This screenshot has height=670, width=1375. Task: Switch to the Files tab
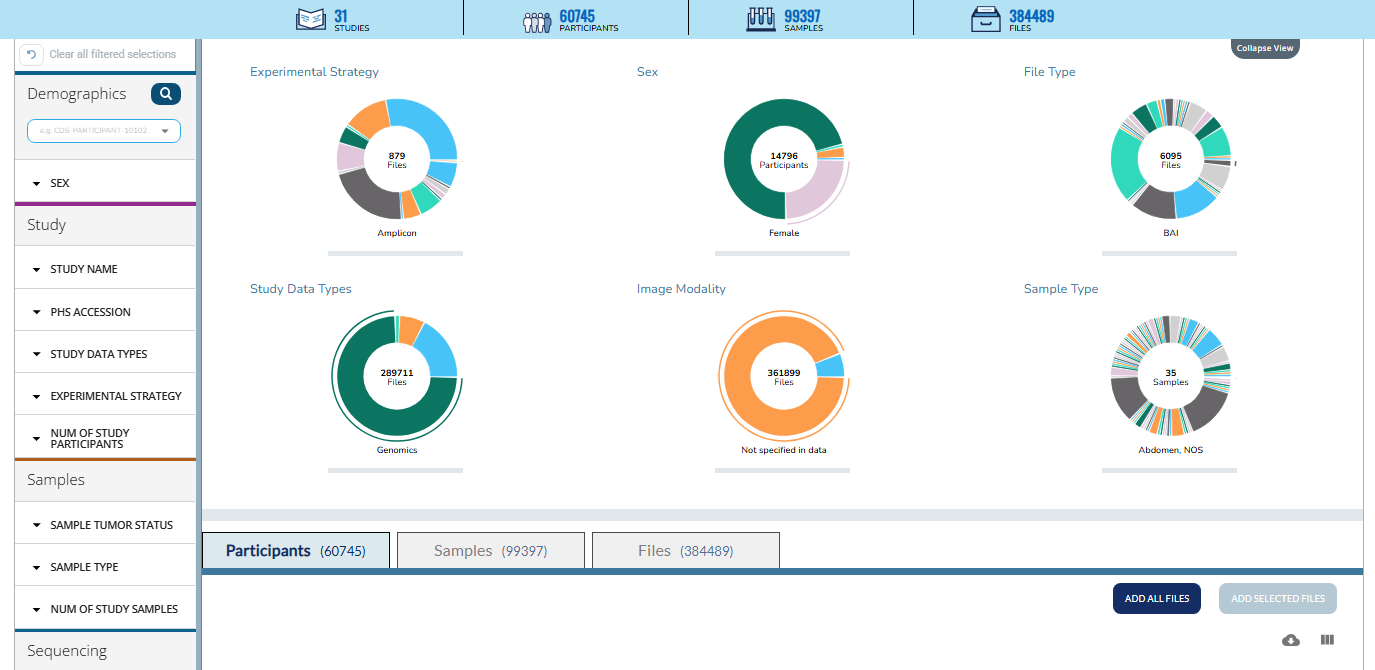click(x=686, y=551)
